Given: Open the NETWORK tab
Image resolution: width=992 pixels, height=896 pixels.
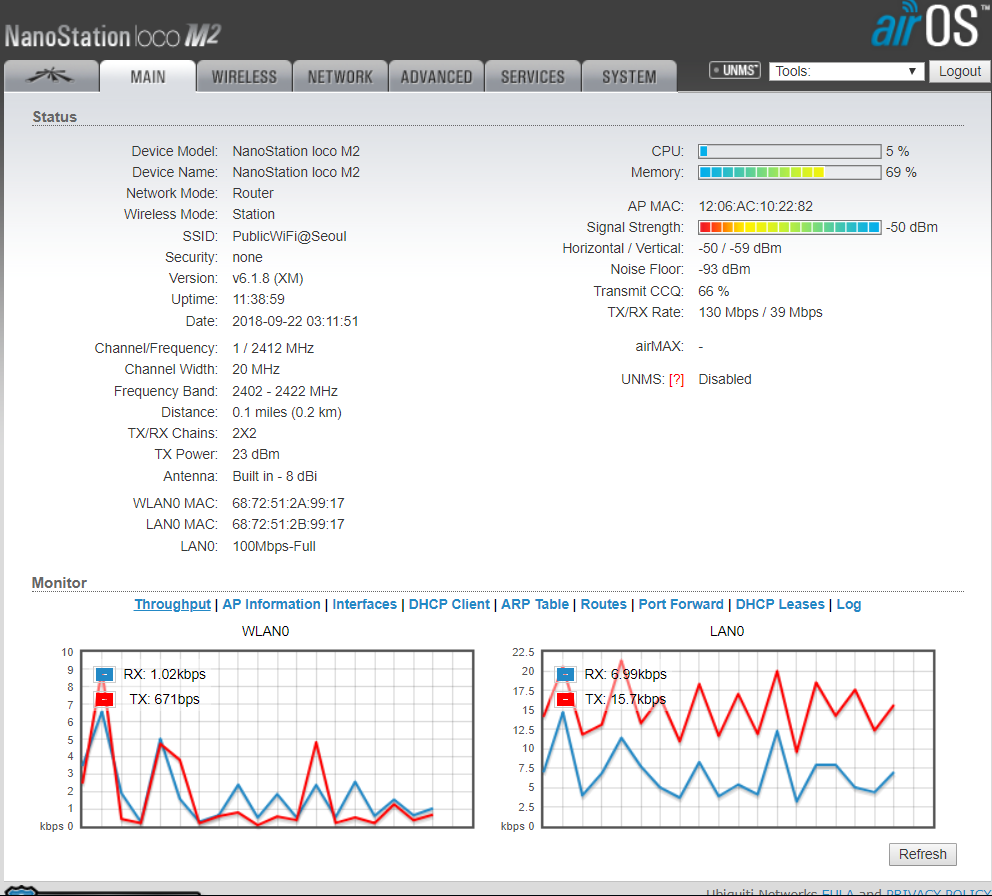Looking at the screenshot, I should coord(340,77).
